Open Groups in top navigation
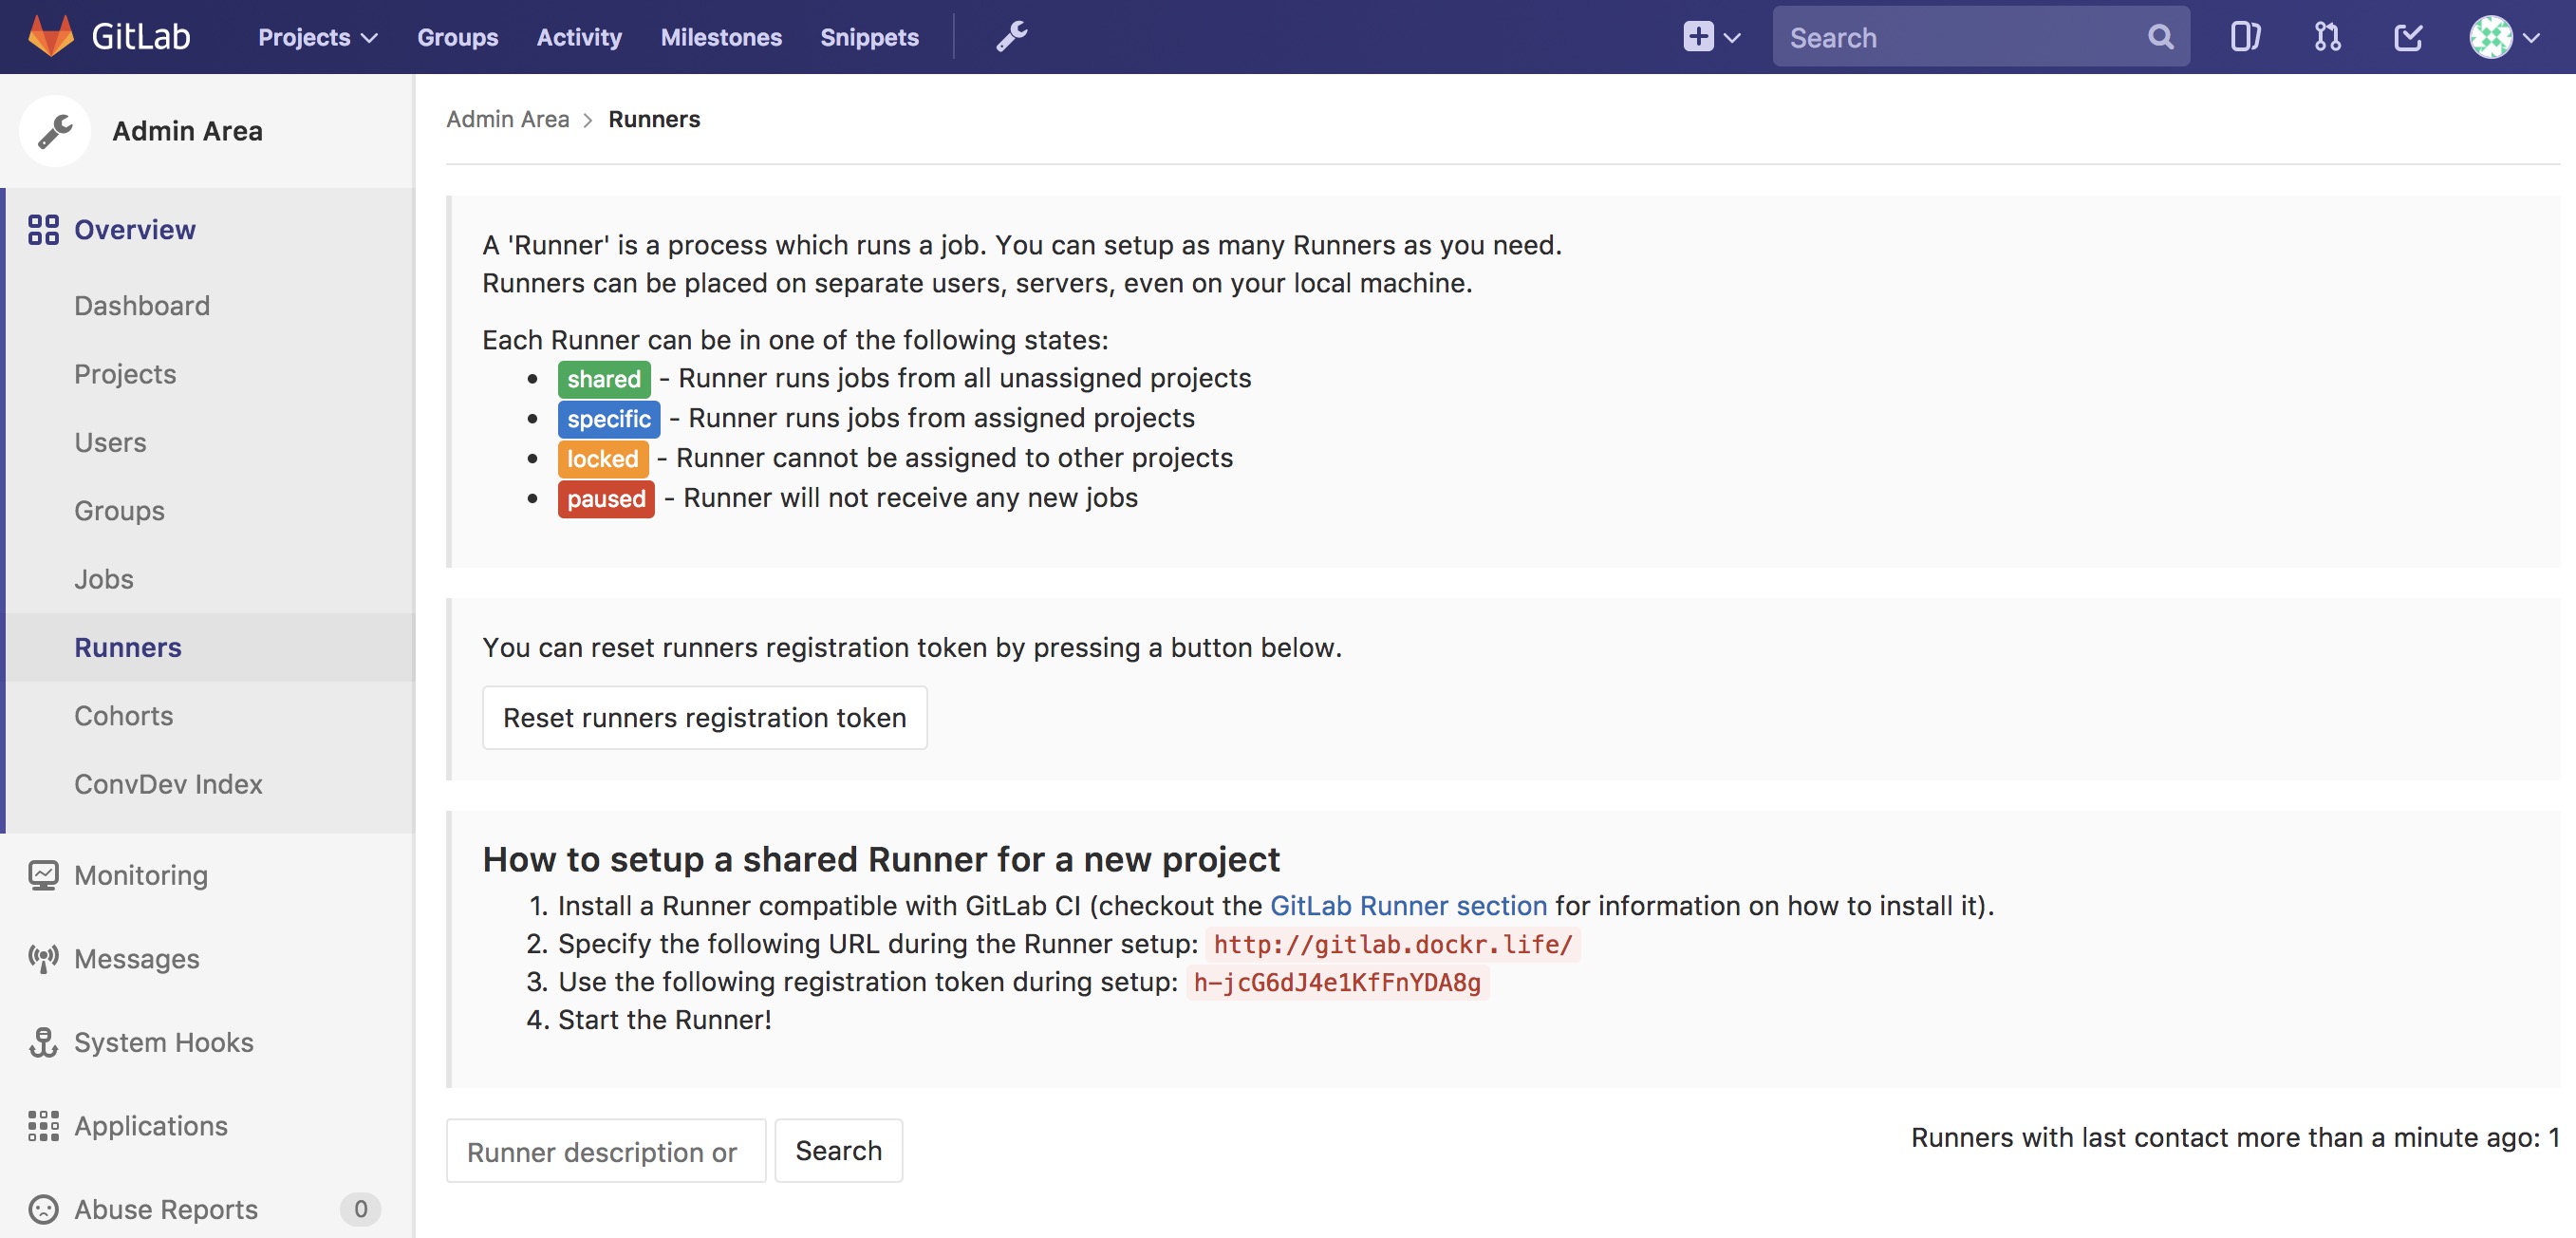Image resolution: width=2576 pixels, height=1238 pixels. (x=457, y=37)
